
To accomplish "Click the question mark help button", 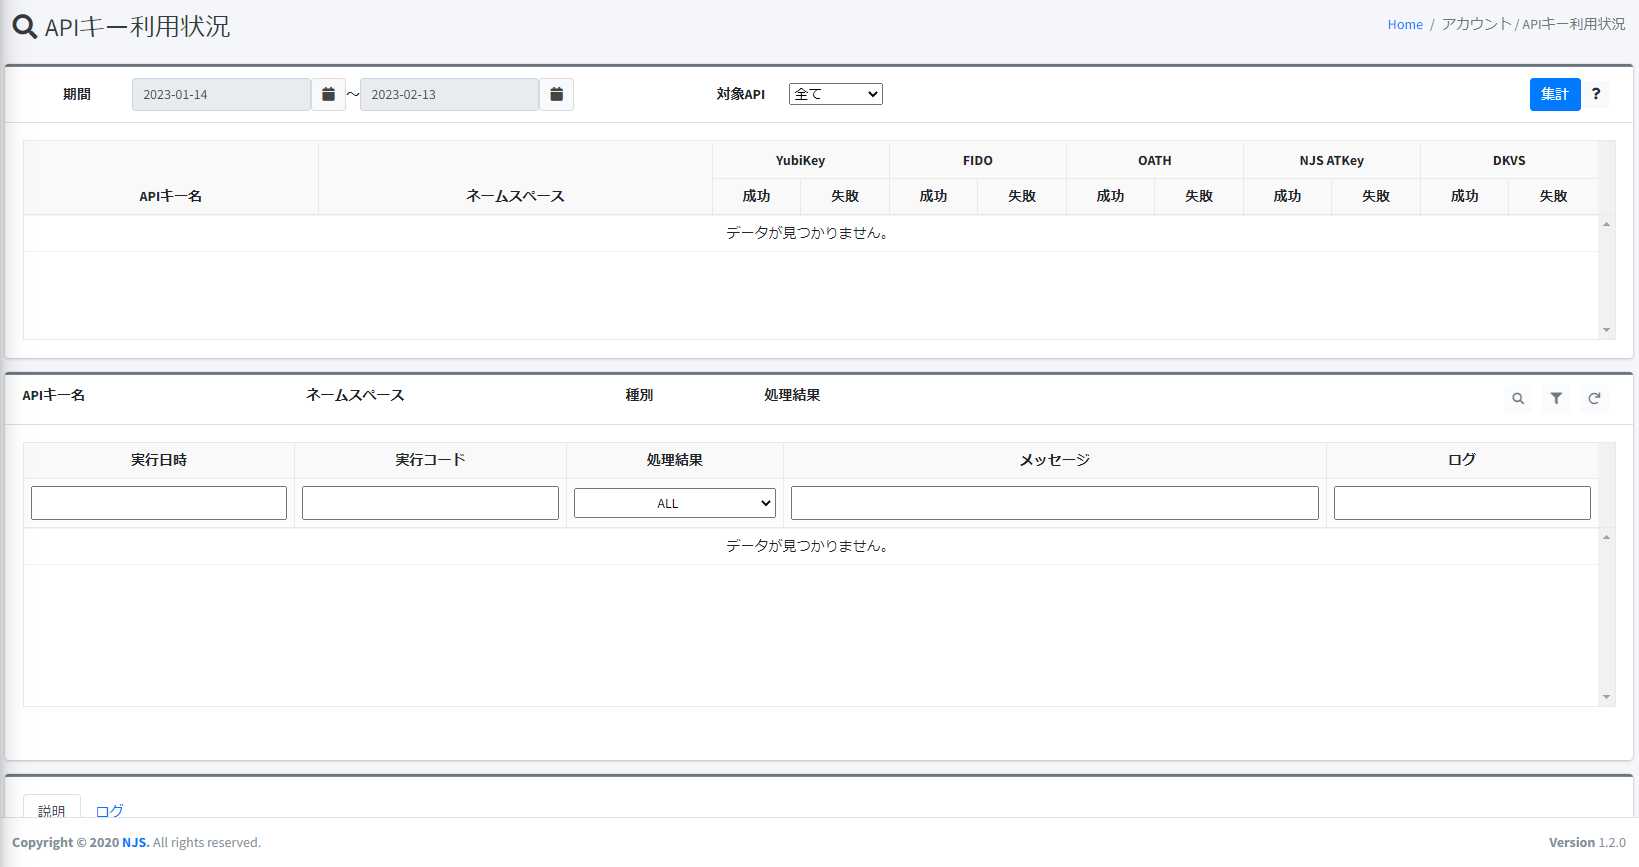I will point(1596,94).
